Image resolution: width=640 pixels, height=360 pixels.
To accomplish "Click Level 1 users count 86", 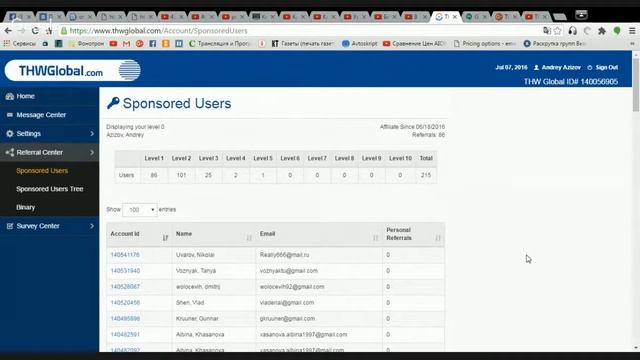I will click(154, 175).
